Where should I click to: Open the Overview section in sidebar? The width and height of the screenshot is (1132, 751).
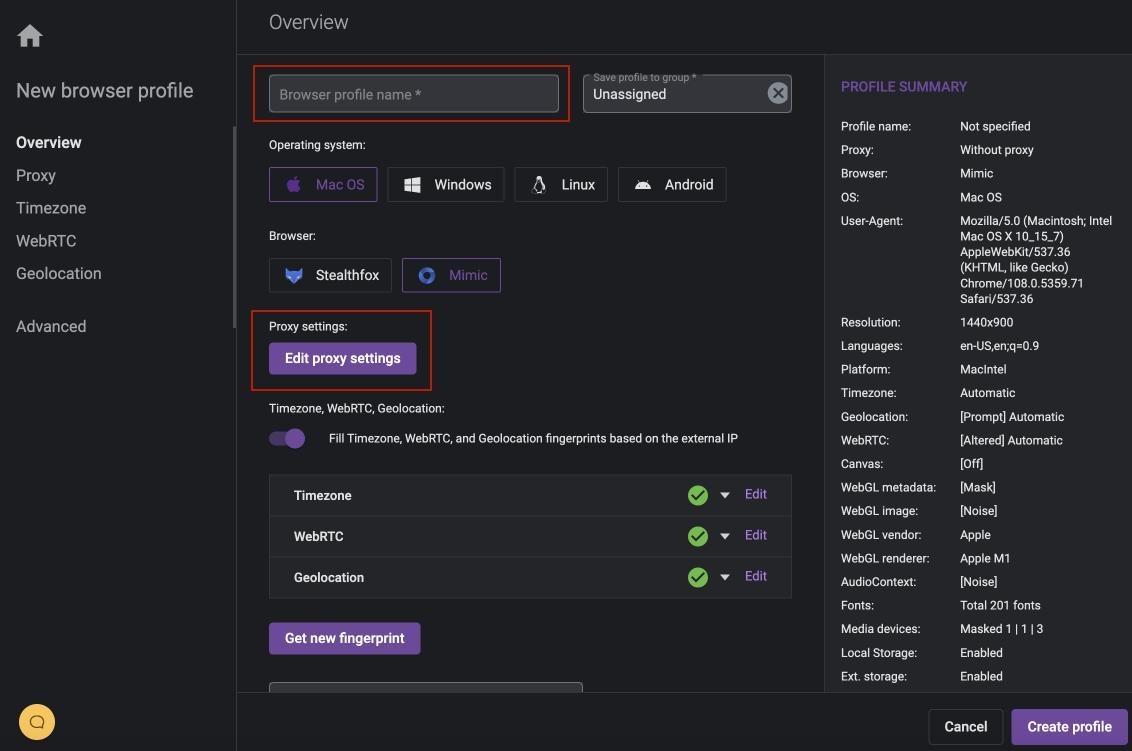click(x=48, y=142)
